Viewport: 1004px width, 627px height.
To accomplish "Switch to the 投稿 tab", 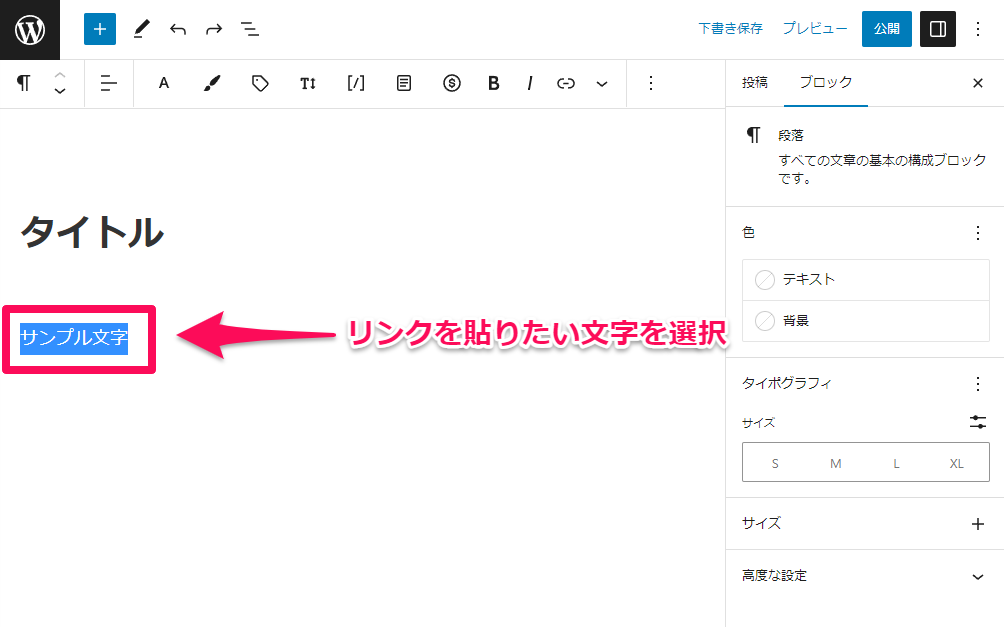I will (755, 83).
